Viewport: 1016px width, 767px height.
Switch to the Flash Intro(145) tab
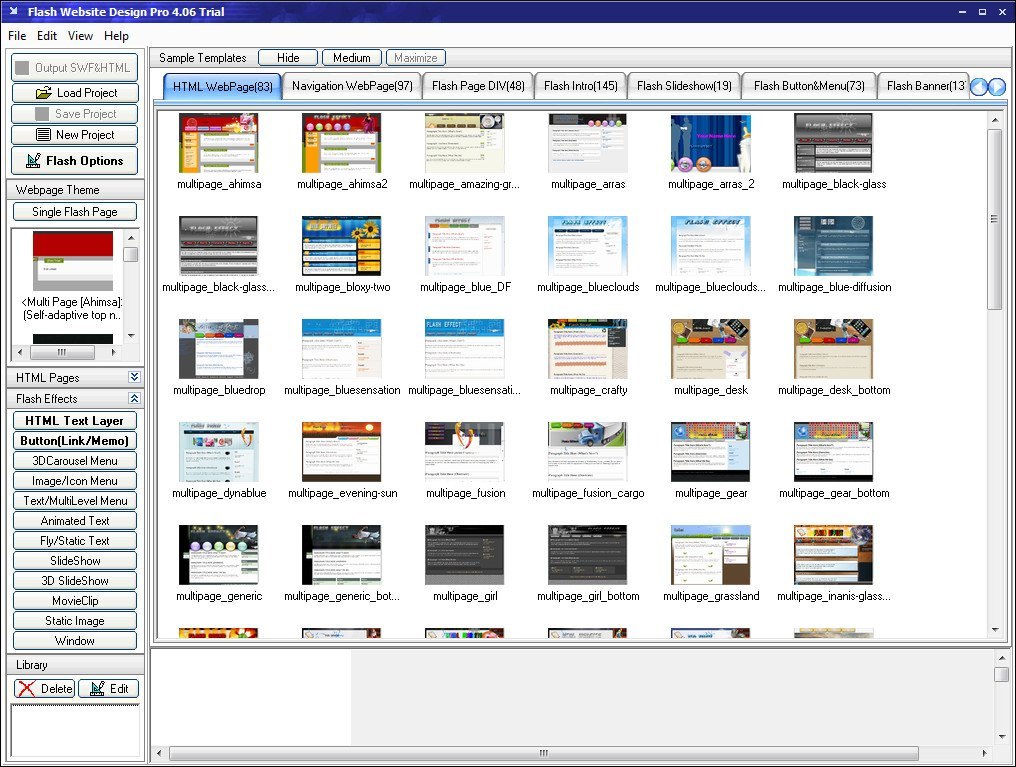point(581,86)
